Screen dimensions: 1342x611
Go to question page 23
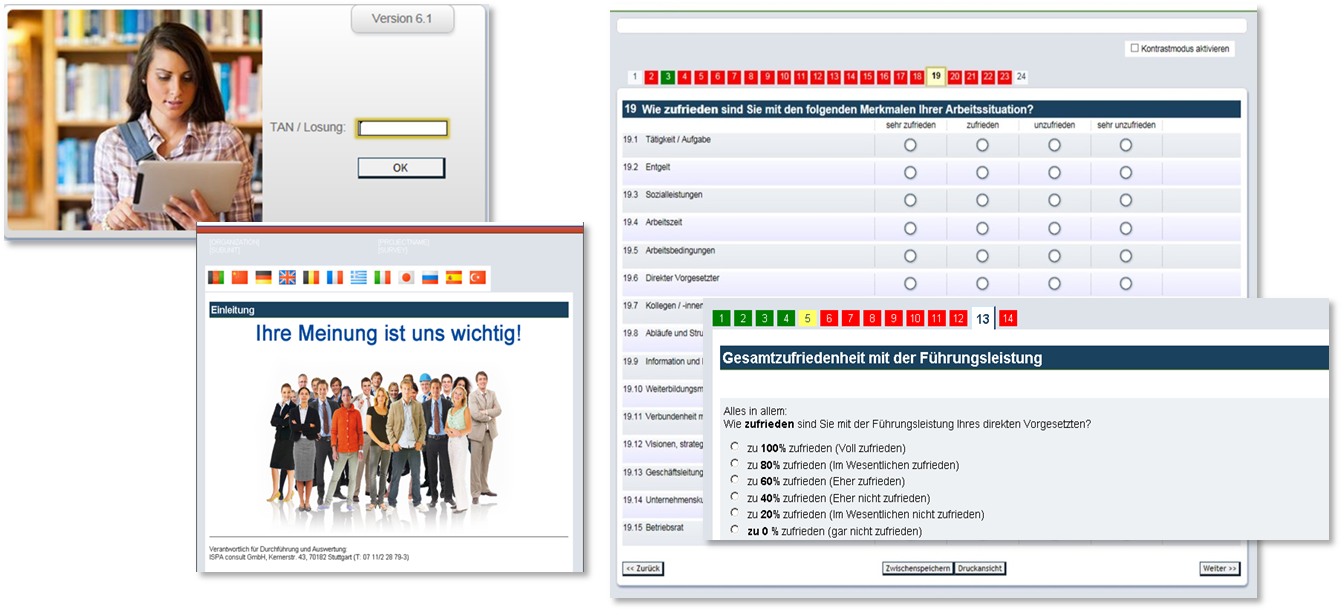click(1004, 77)
